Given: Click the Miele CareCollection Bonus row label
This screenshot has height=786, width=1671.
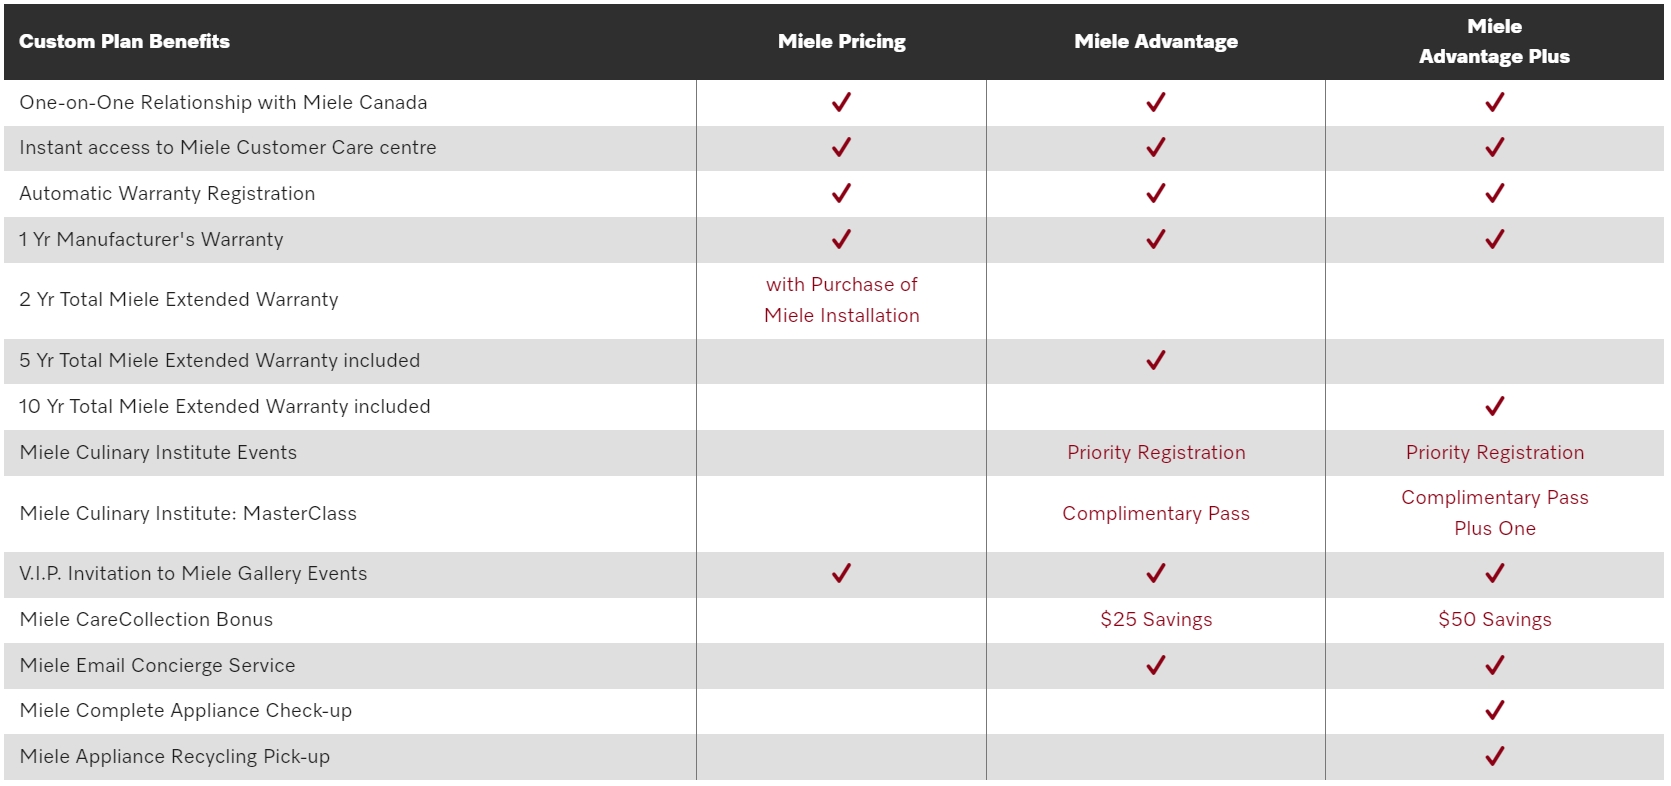Looking at the screenshot, I should [146, 619].
